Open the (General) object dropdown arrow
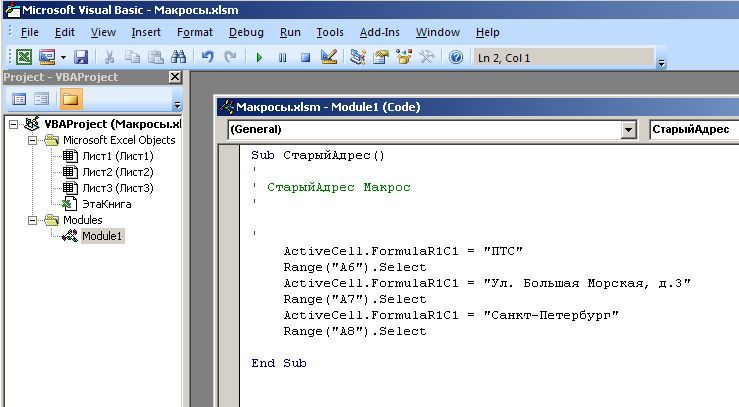Image resolution: width=739 pixels, height=407 pixels. tap(628, 130)
